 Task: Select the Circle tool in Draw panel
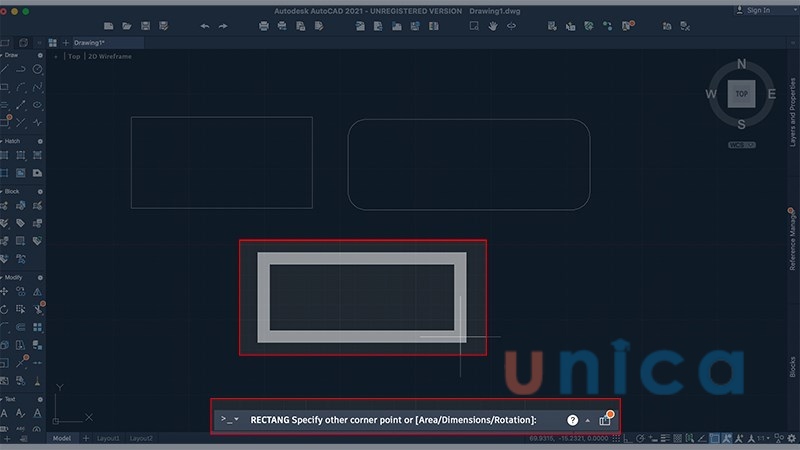tap(37, 69)
